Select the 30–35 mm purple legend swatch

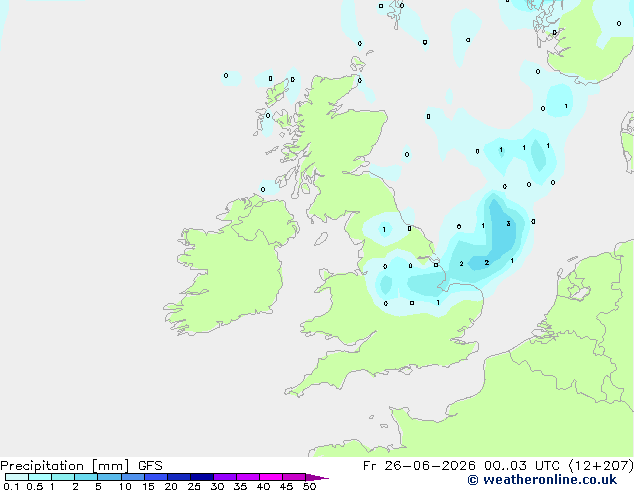[225, 477]
